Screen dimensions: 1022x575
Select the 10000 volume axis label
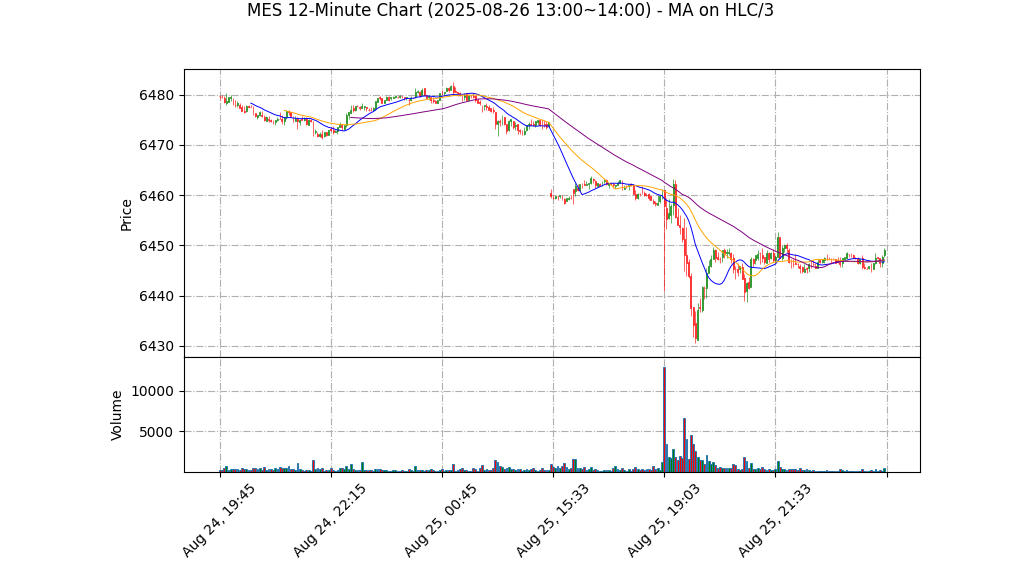[x=153, y=392]
